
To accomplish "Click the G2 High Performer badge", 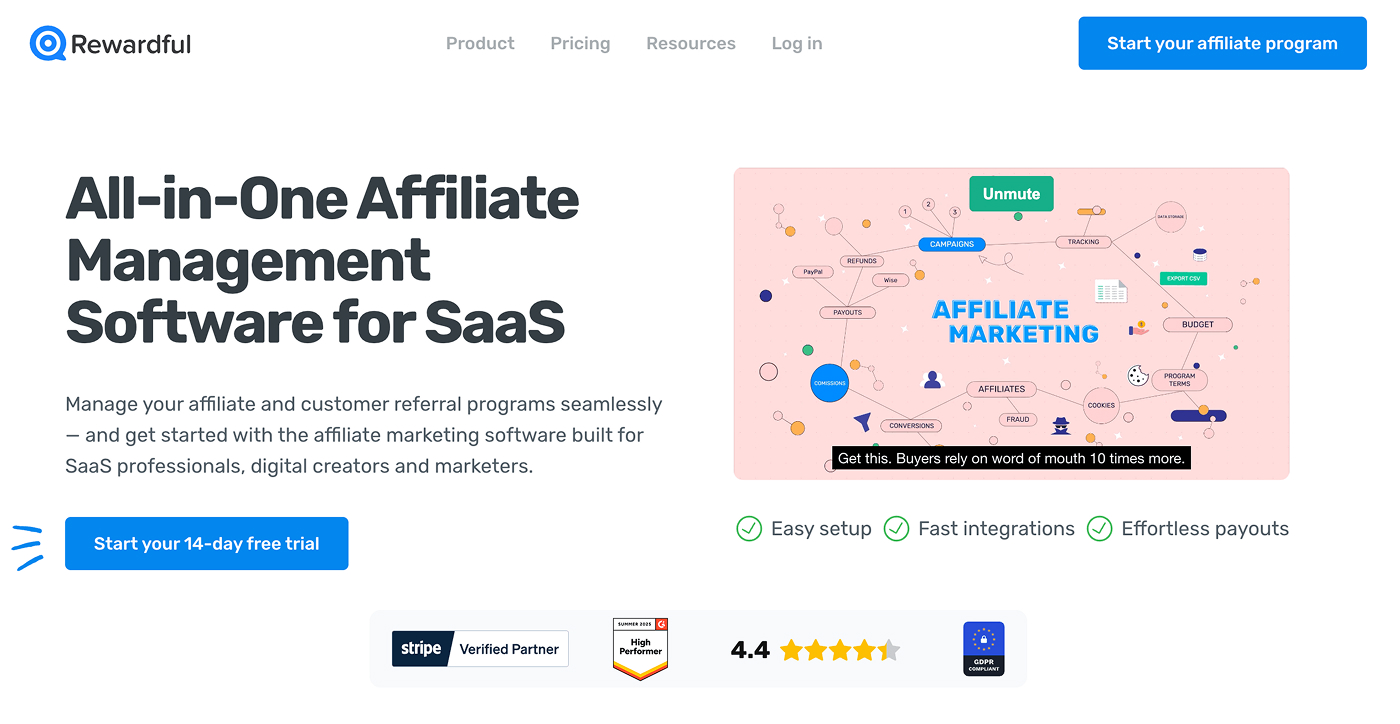I will click(x=640, y=649).
